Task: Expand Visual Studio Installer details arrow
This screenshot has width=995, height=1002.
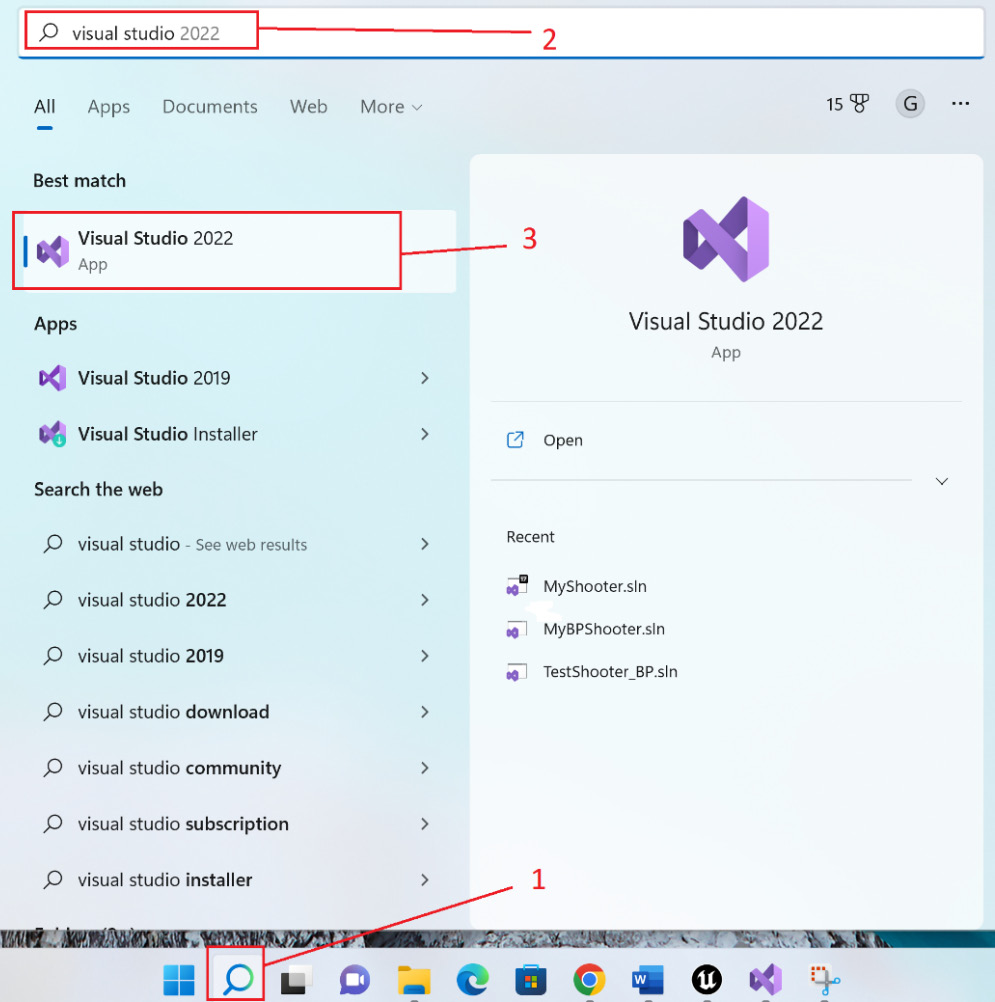Action: [x=425, y=435]
